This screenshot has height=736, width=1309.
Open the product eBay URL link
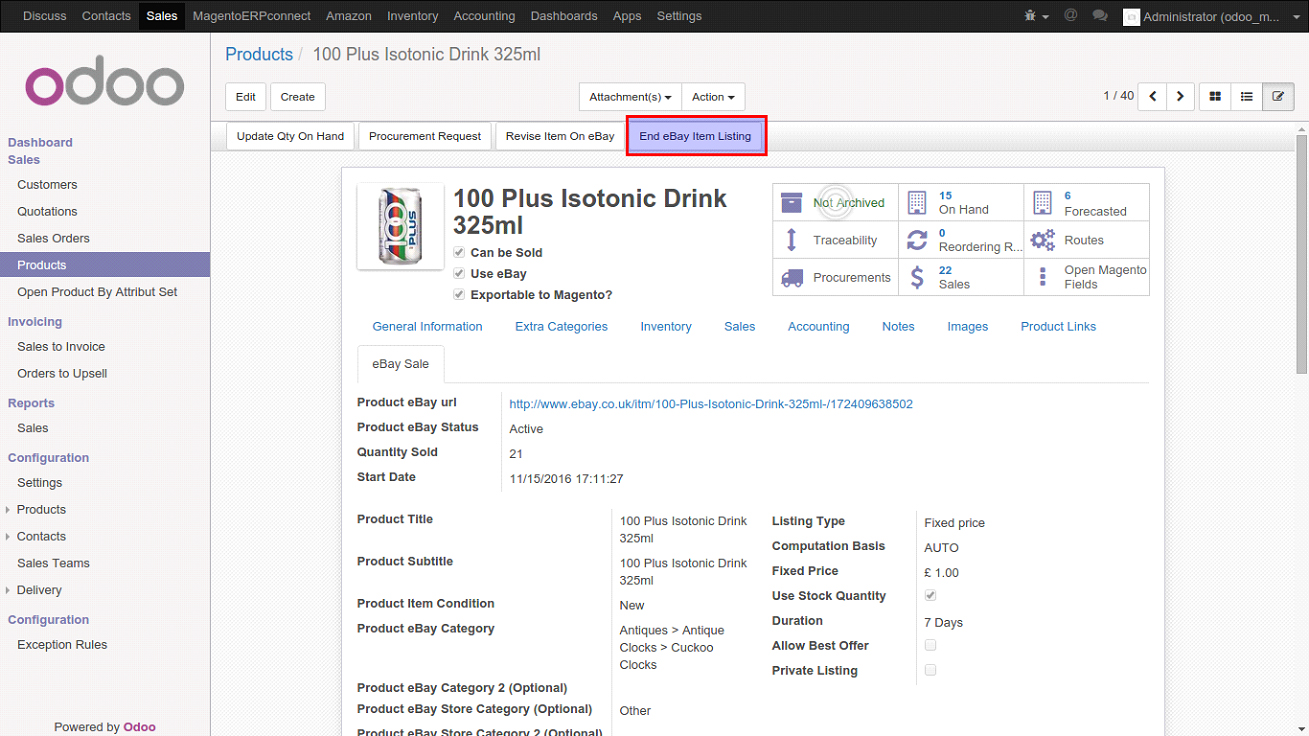(x=711, y=404)
